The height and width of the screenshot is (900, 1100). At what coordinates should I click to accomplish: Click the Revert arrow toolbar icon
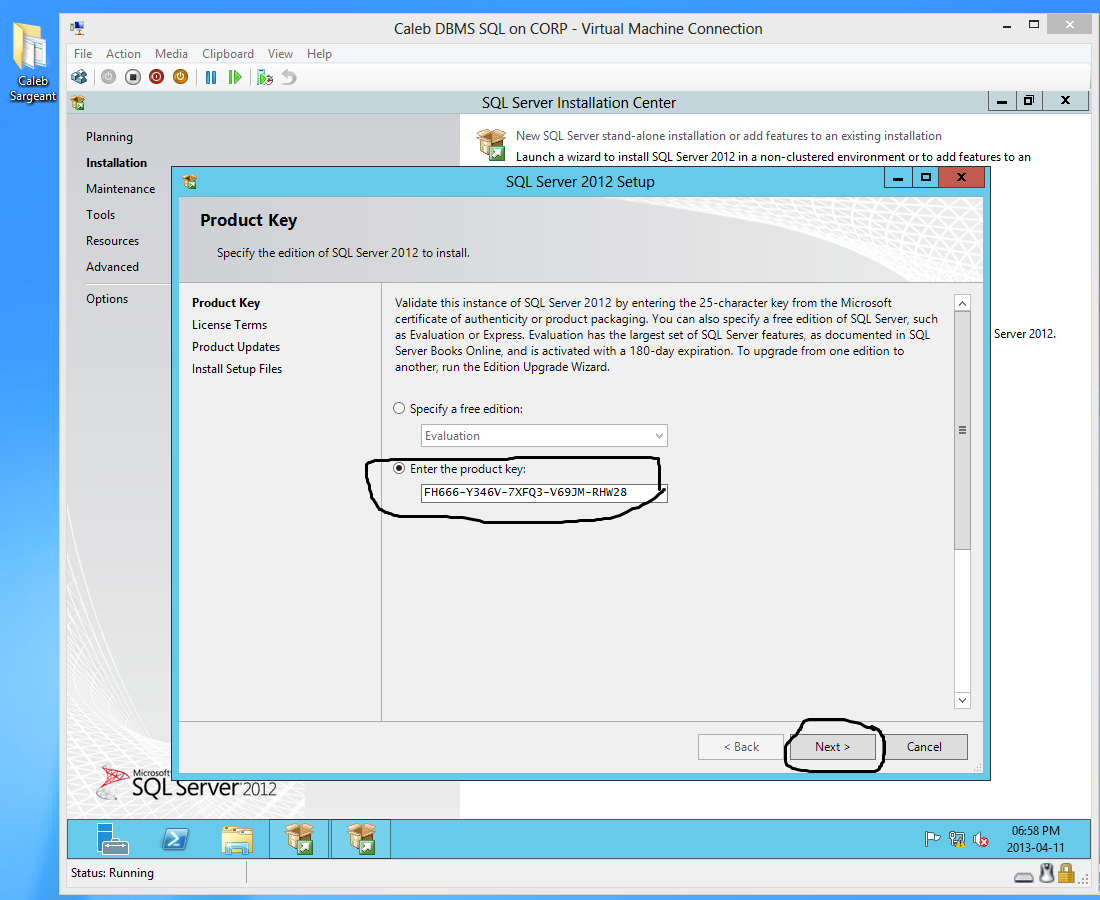coord(289,77)
